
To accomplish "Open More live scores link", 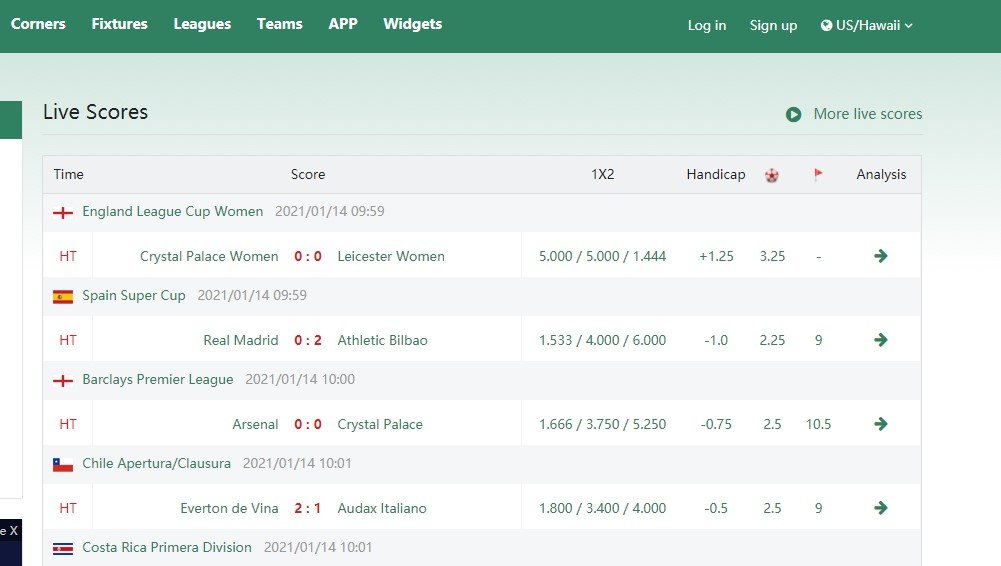I will click(868, 114).
